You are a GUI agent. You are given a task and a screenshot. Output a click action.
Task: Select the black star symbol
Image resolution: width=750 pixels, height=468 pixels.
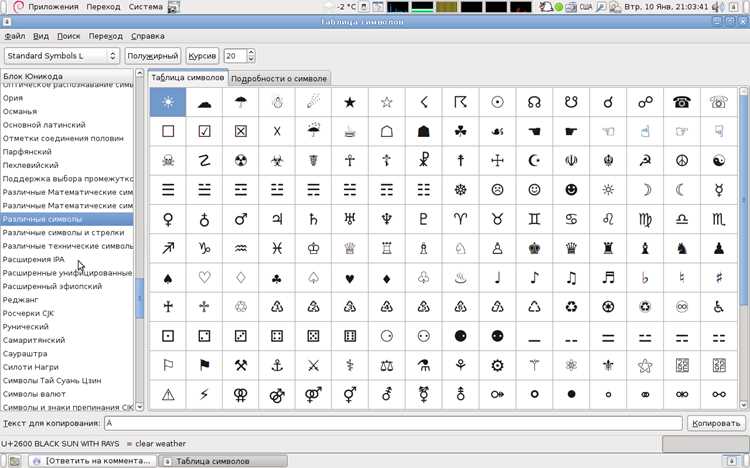[x=350, y=102]
